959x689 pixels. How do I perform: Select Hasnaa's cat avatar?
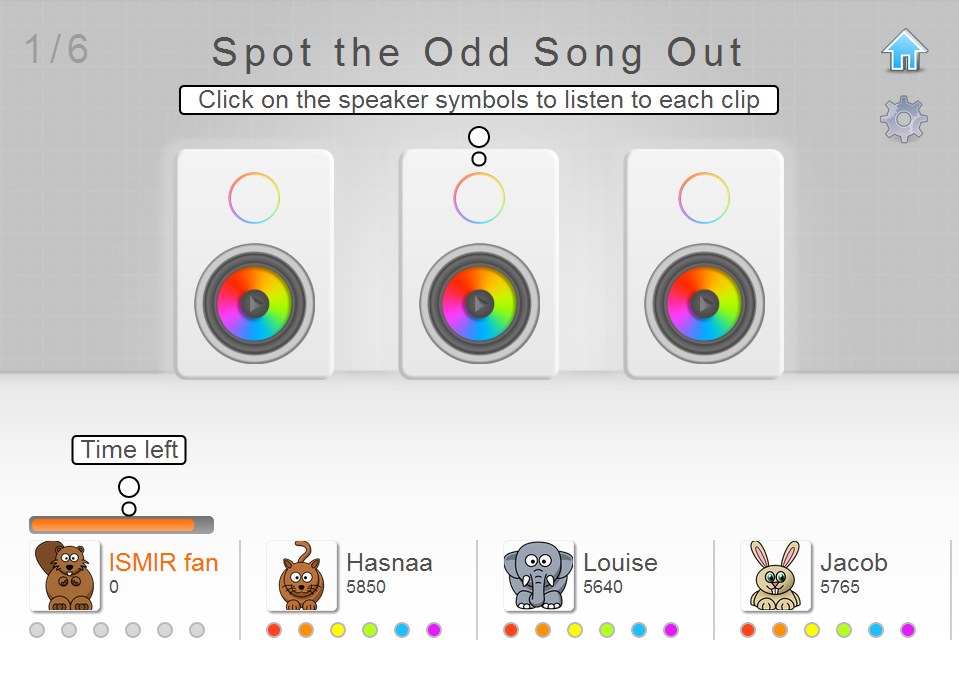coord(302,576)
